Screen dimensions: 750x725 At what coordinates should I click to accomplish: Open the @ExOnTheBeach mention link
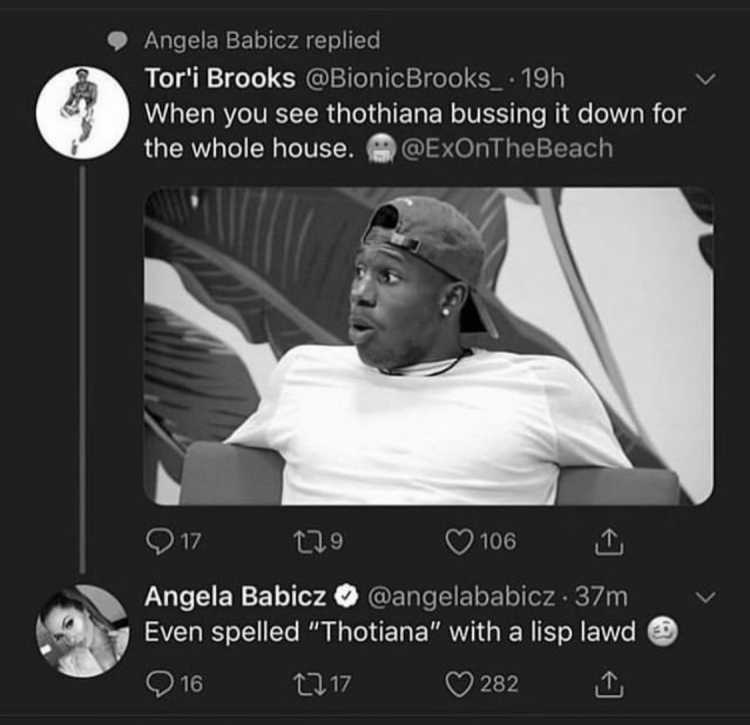click(507, 148)
